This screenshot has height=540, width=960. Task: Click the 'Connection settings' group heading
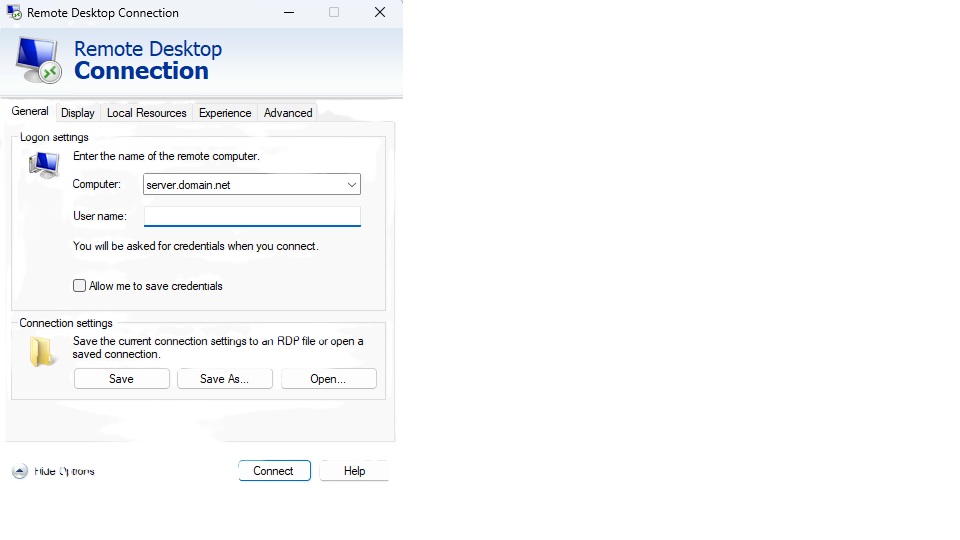(x=66, y=323)
